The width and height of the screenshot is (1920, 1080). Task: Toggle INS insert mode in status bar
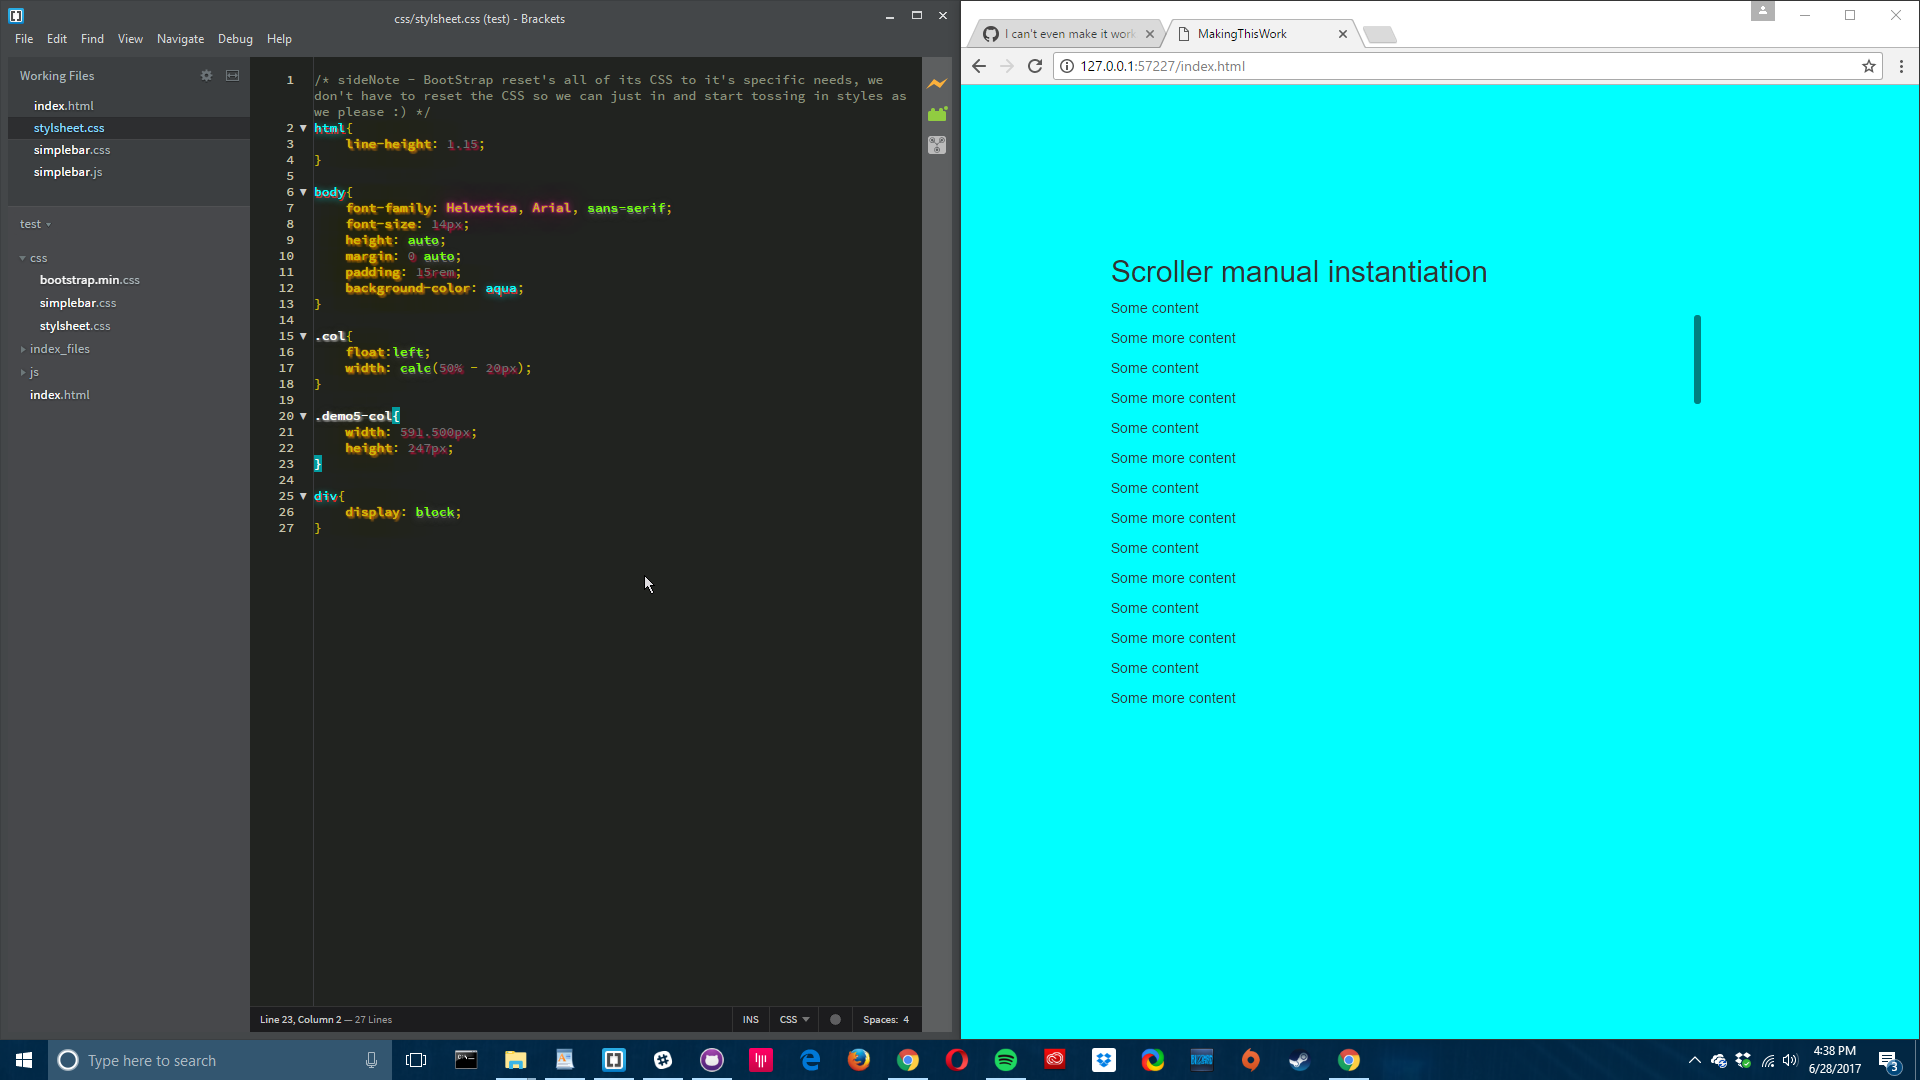(750, 1019)
